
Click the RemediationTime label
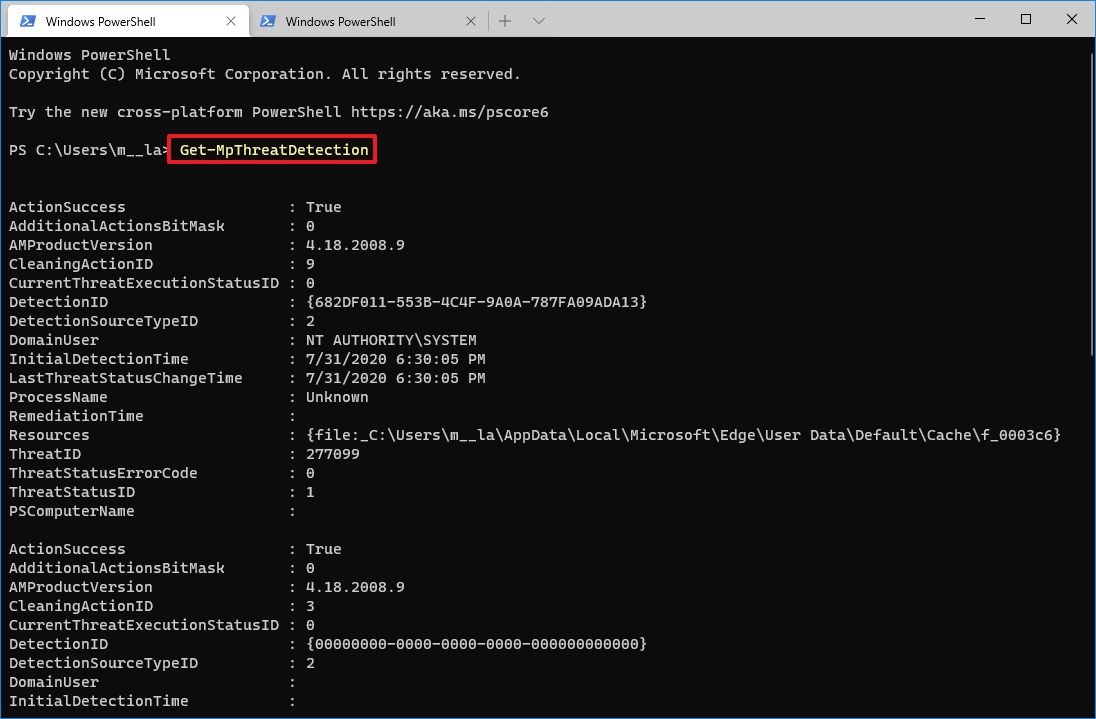76,416
